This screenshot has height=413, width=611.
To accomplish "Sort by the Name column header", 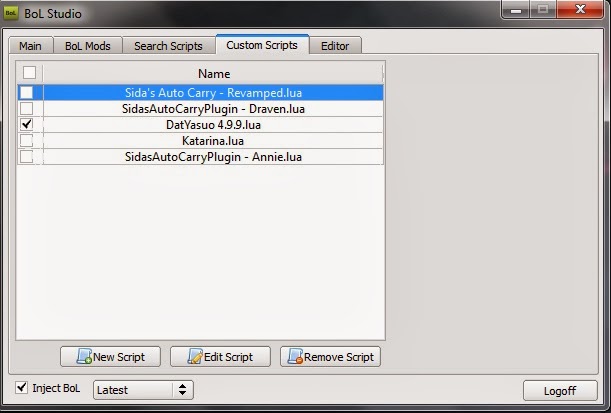I will coord(214,73).
